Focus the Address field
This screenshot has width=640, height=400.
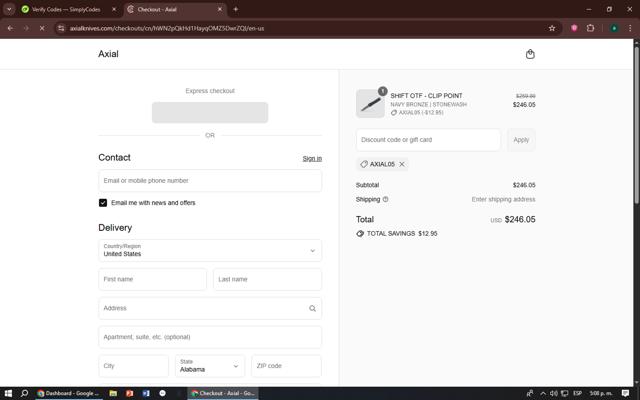click(210, 308)
